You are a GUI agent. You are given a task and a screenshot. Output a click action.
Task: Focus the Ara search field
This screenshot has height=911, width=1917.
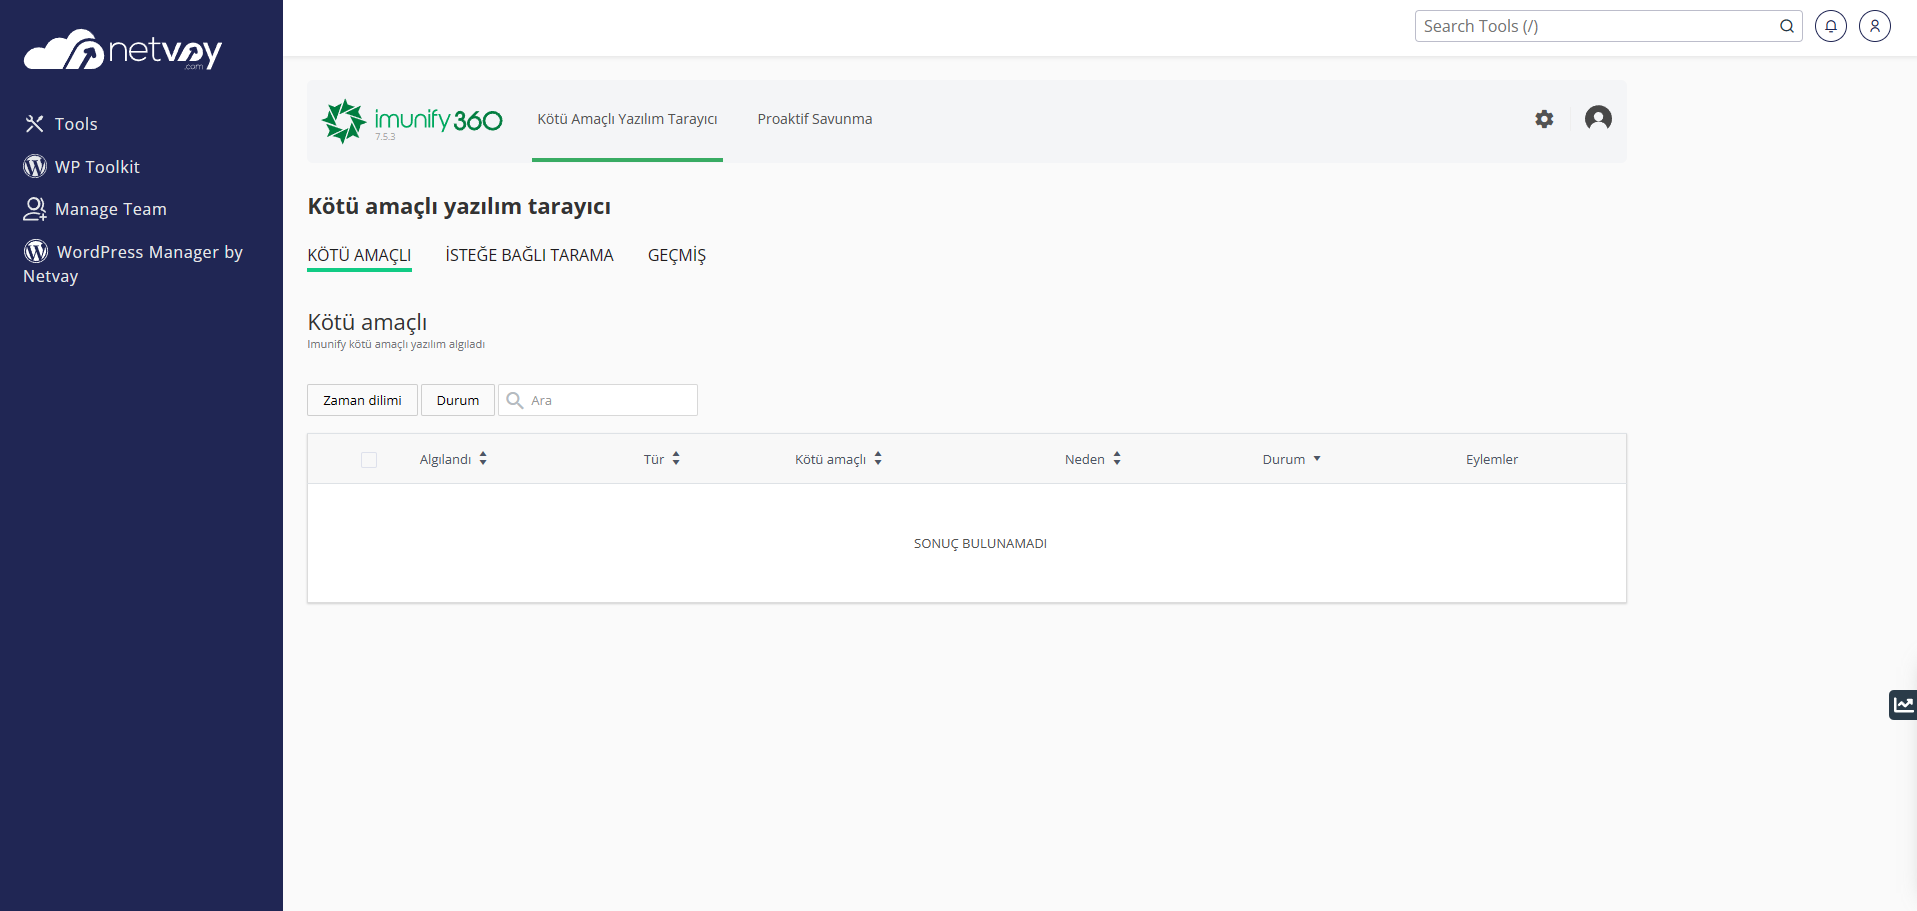click(610, 400)
